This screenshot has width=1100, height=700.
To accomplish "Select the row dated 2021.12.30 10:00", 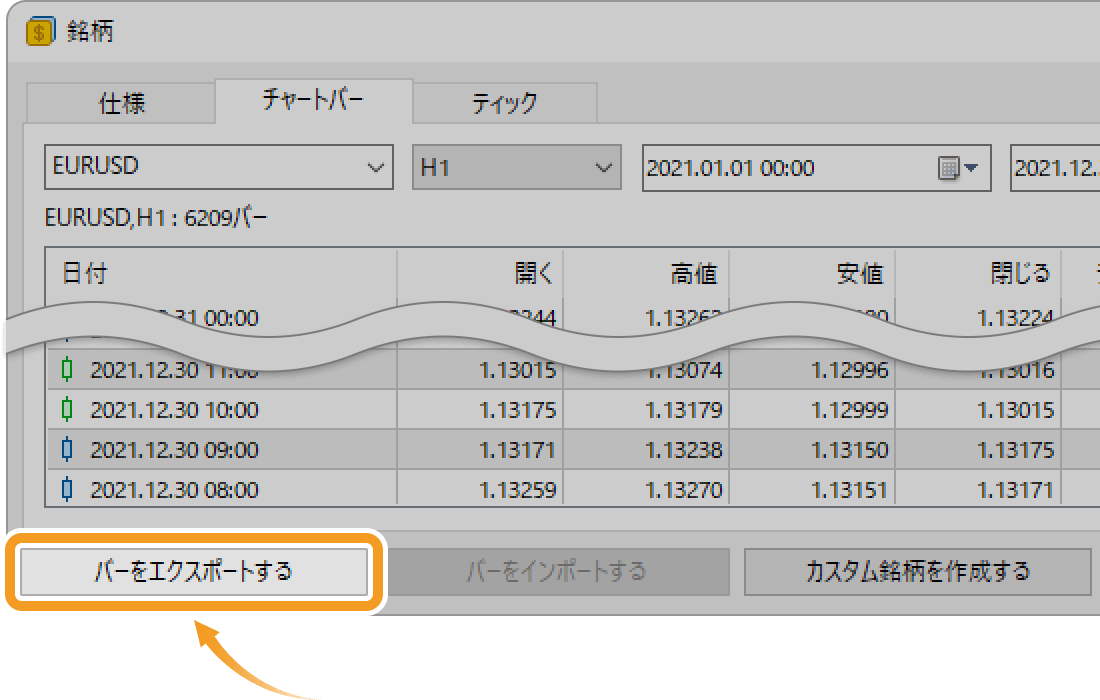I will (573, 409).
